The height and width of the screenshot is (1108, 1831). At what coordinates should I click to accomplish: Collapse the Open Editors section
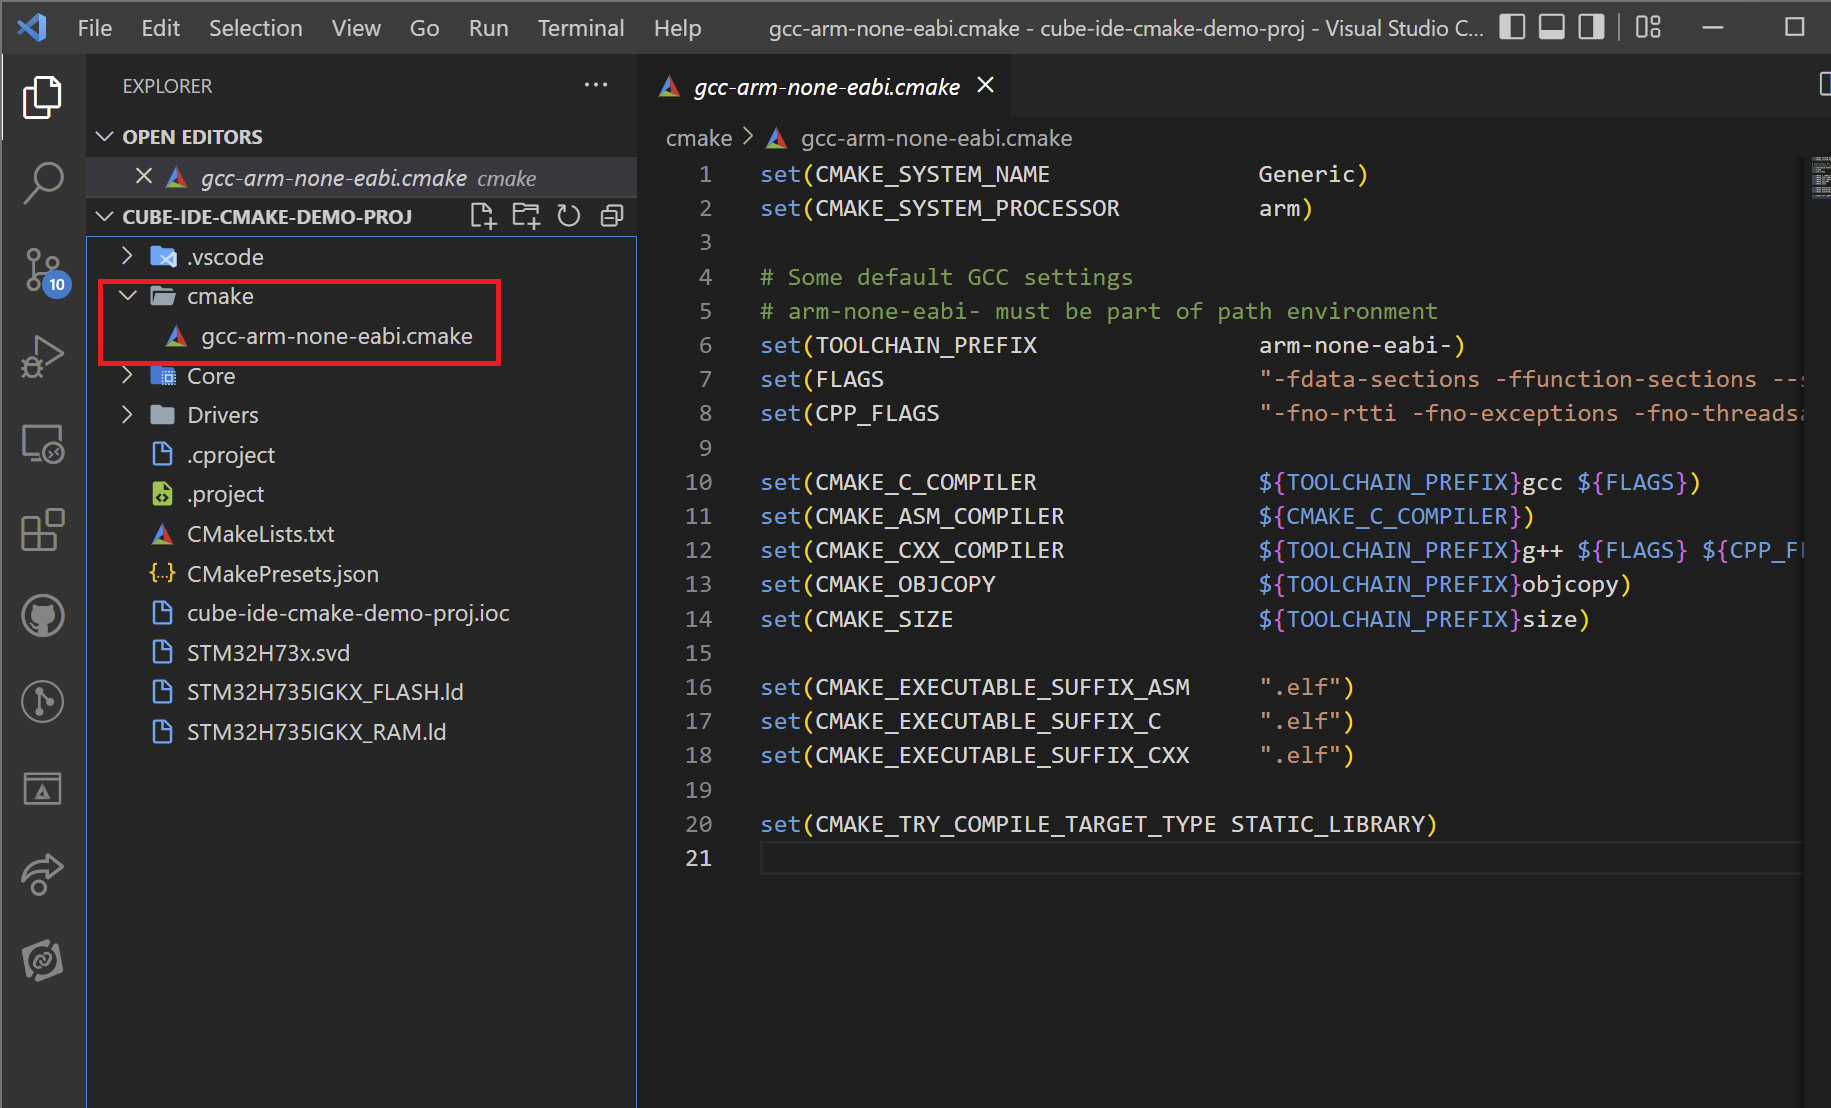click(x=105, y=136)
